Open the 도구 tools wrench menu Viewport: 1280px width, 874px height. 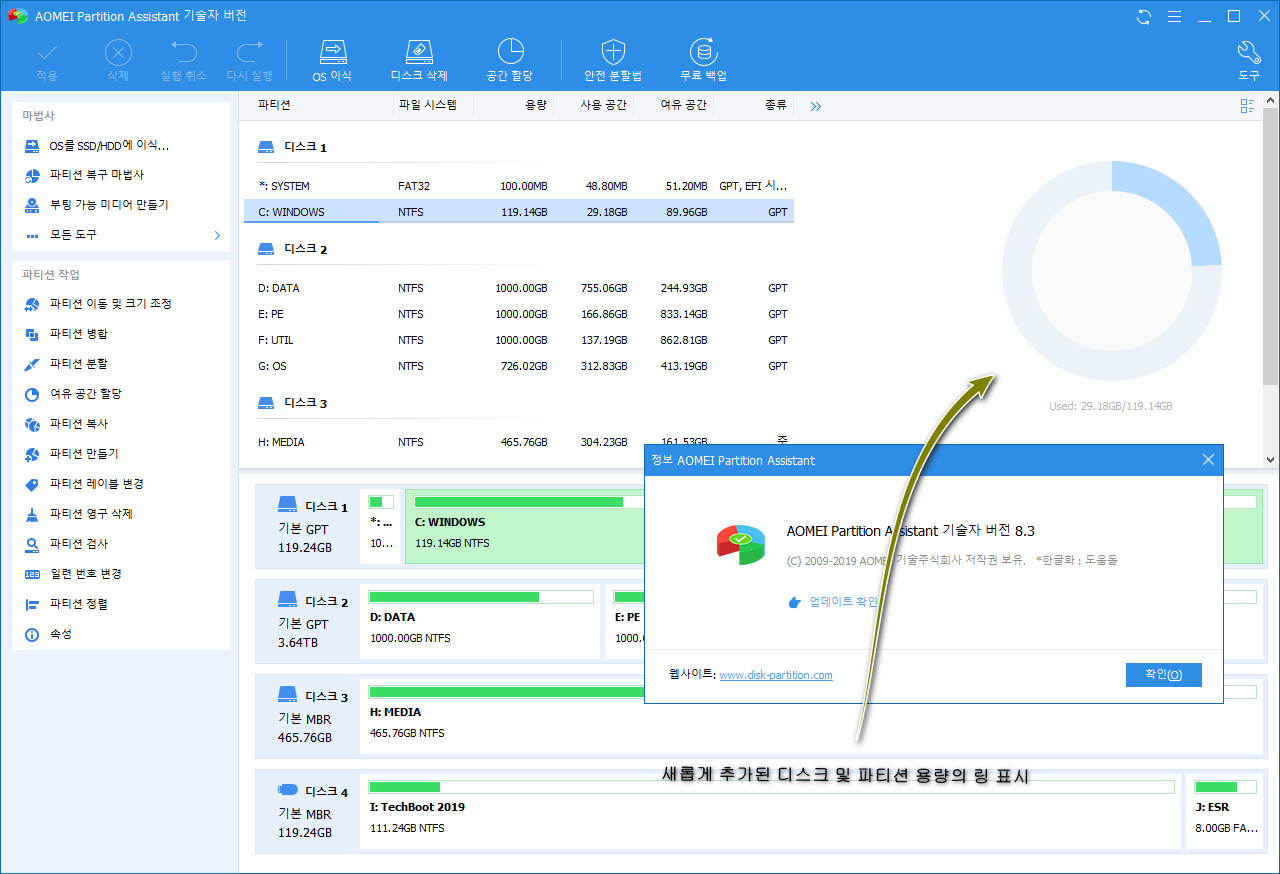(1249, 61)
